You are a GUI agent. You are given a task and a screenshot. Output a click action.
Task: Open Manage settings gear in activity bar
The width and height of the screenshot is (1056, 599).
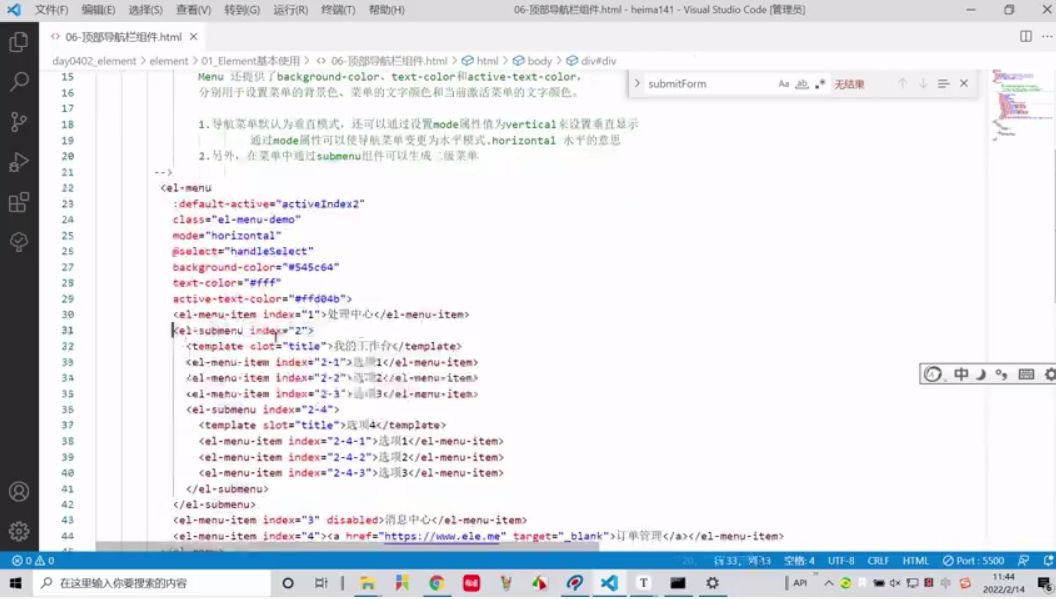(19, 532)
